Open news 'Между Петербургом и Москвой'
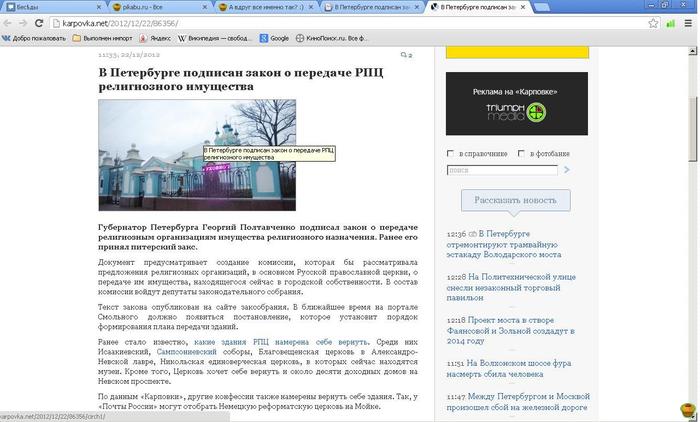Viewport: 700px width, 422px height. point(518,402)
